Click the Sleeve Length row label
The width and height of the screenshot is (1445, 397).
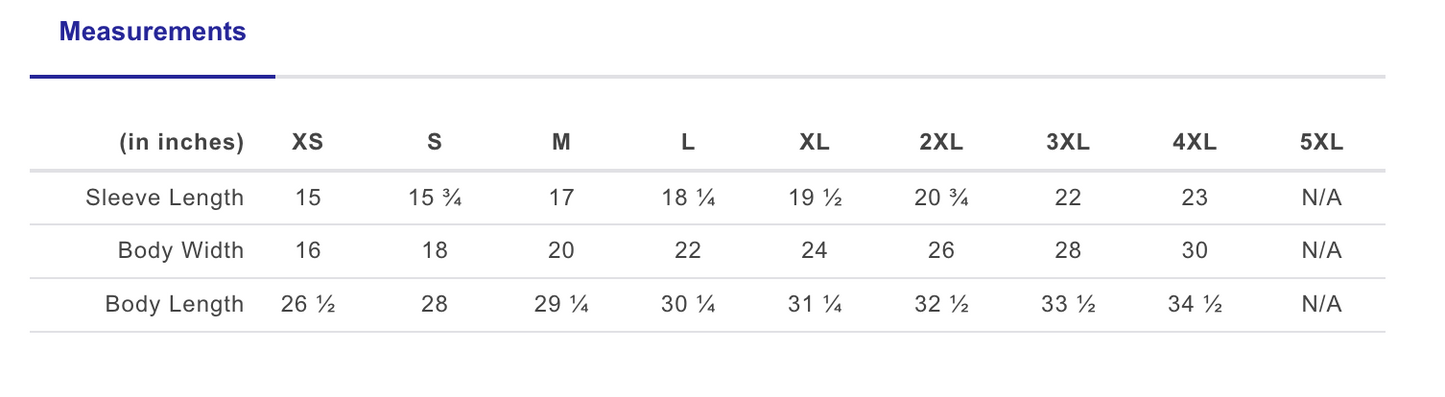(165, 198)
